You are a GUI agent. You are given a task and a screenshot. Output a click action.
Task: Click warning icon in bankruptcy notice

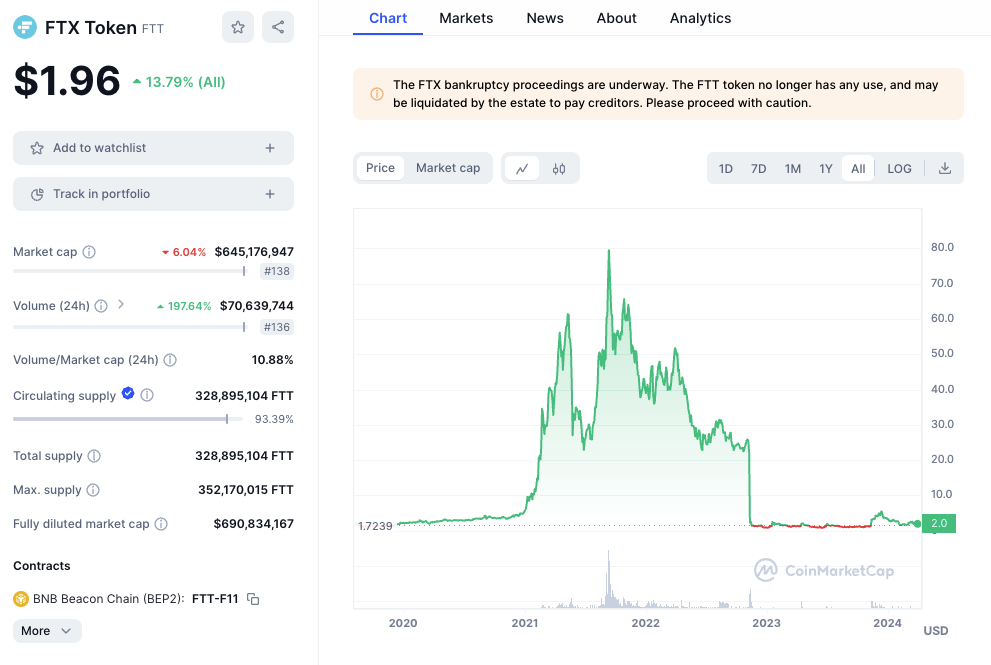click(377, 94)
